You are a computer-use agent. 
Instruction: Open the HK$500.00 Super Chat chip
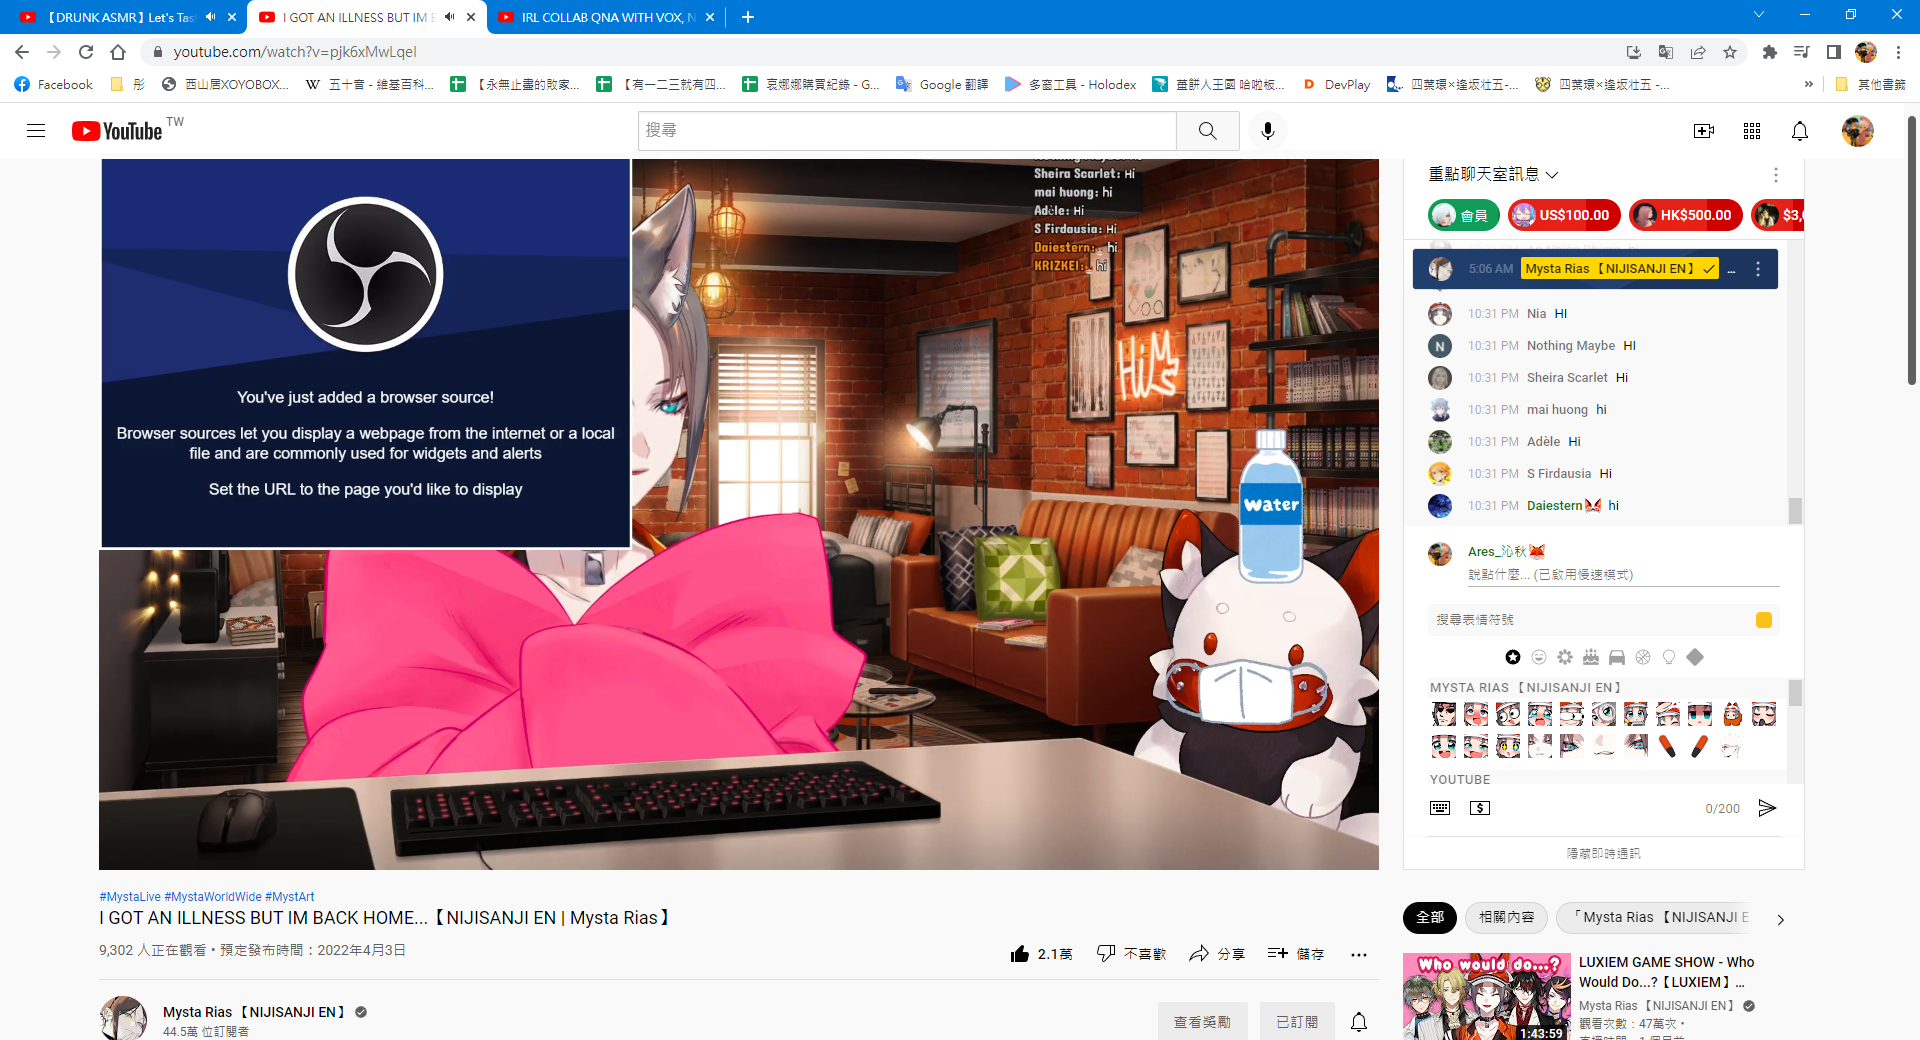pos(1686,215)
